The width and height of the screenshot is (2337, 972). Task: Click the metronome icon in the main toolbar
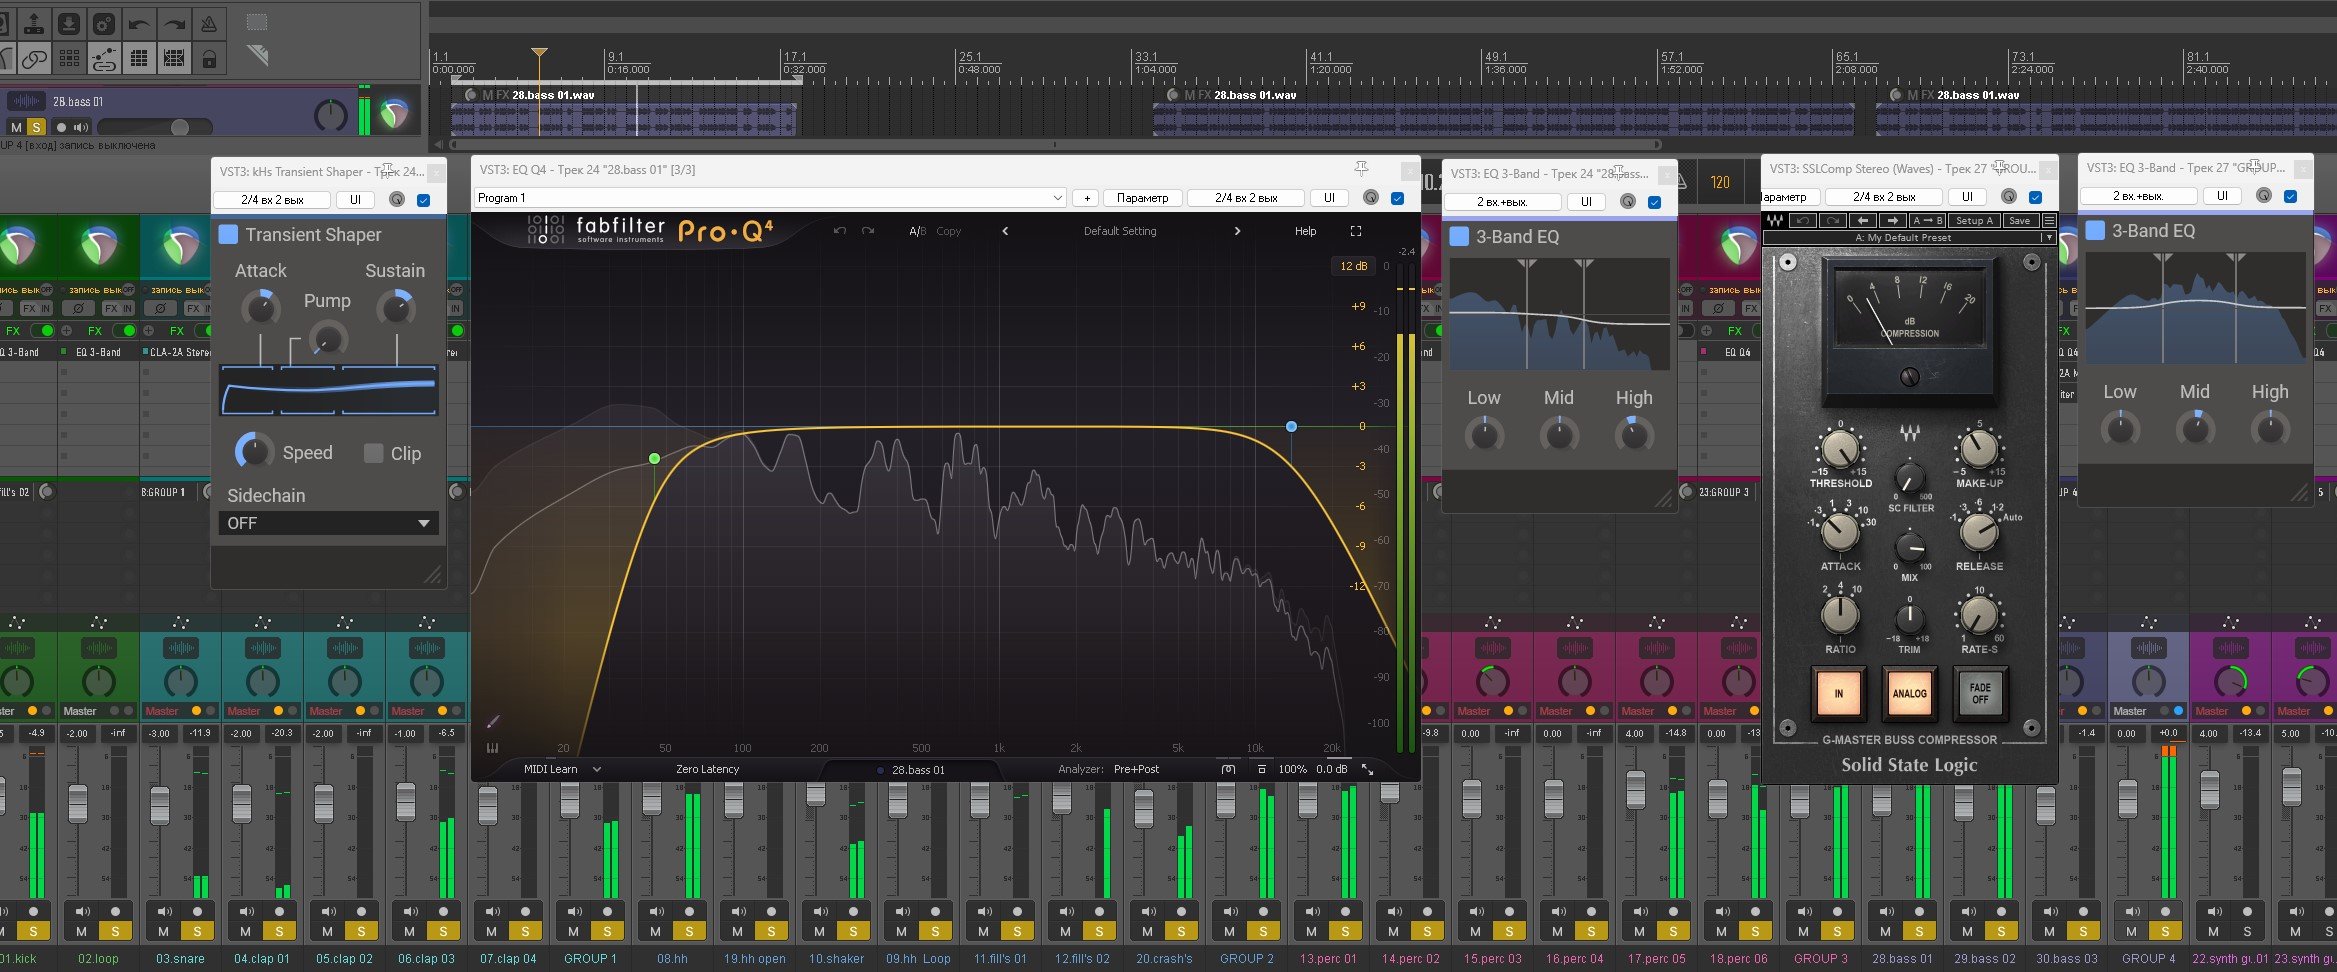click(x=209, y=23)
